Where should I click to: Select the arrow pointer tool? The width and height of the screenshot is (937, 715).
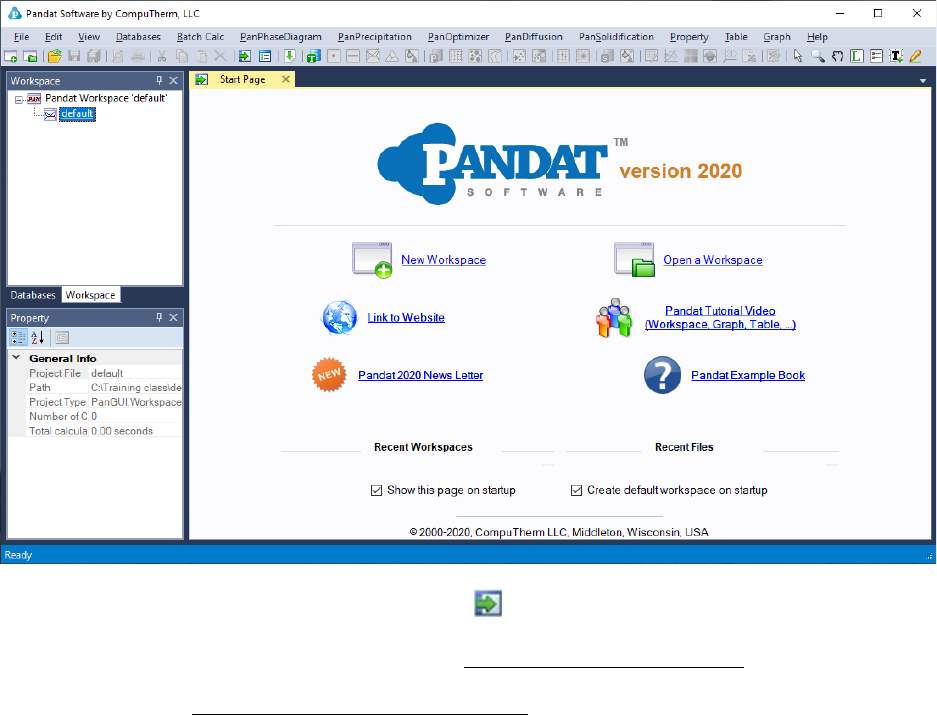[798, 56]
